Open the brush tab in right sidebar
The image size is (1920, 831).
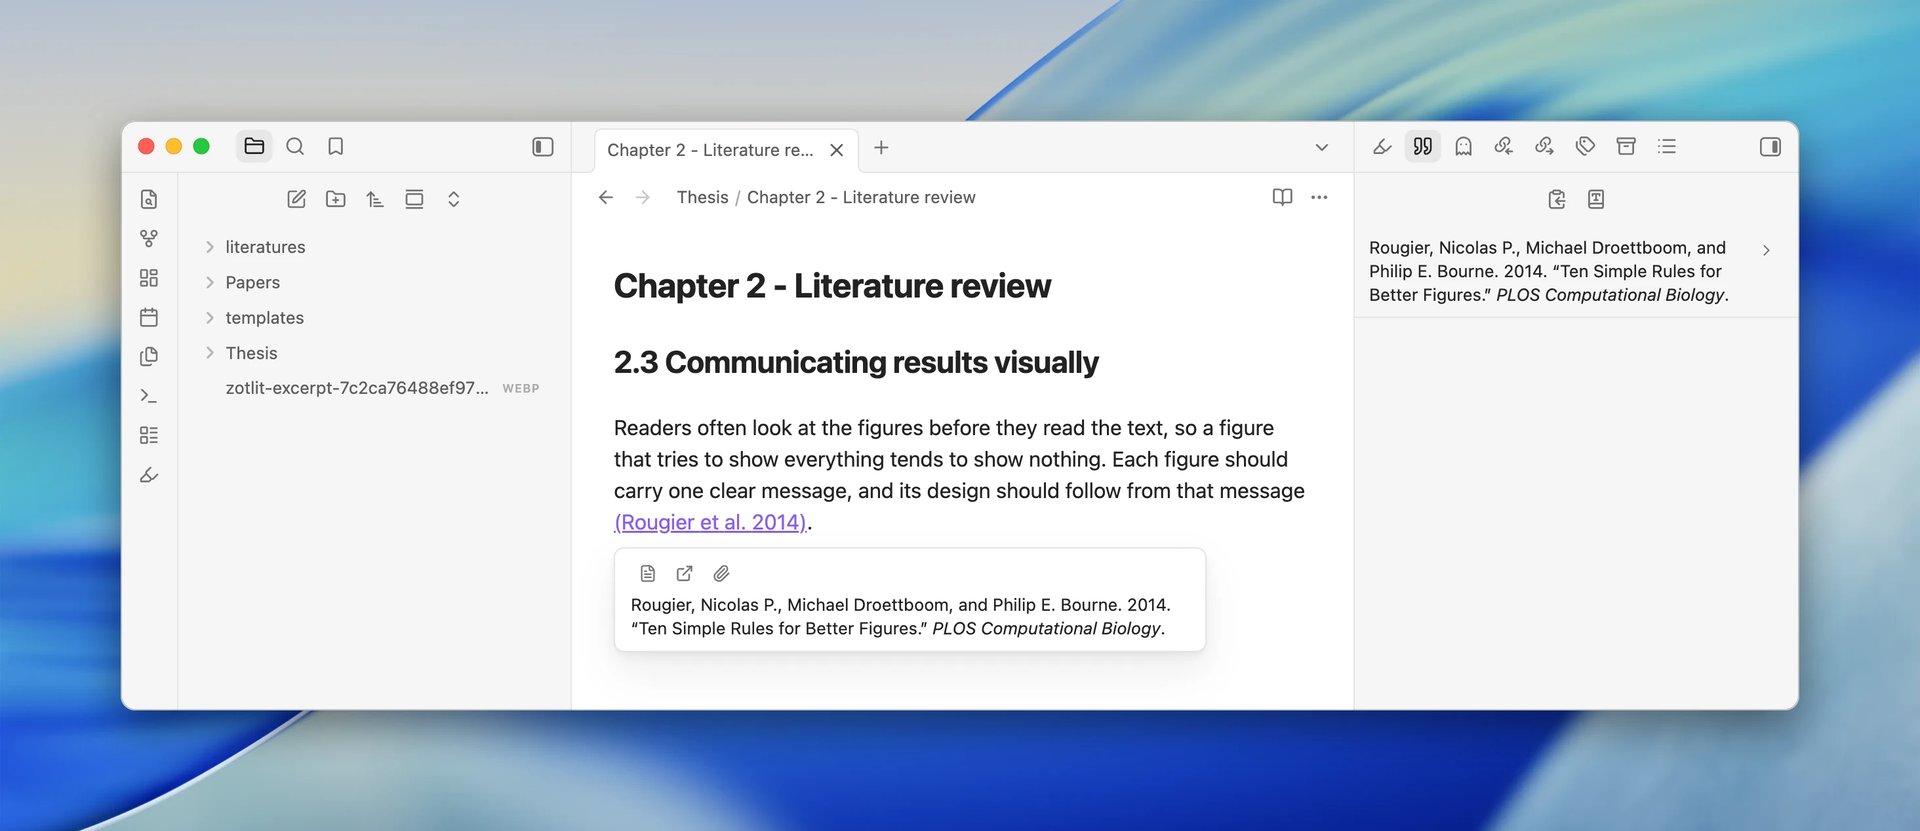1382,147
